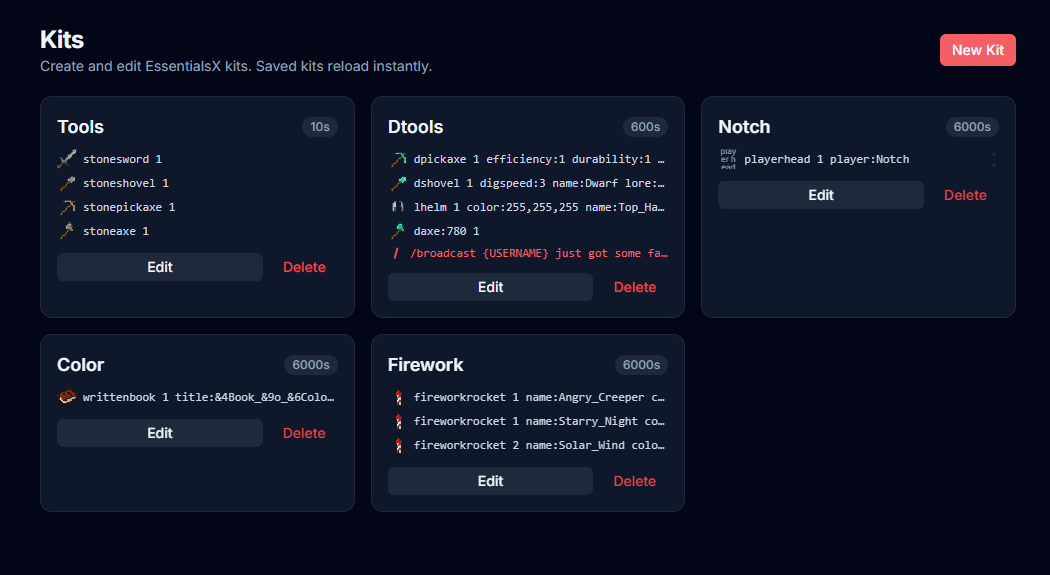Viewport: 1050px width, 575px height.
Task: Click the written book icon in Color kit
Action: tap(67, 397)
